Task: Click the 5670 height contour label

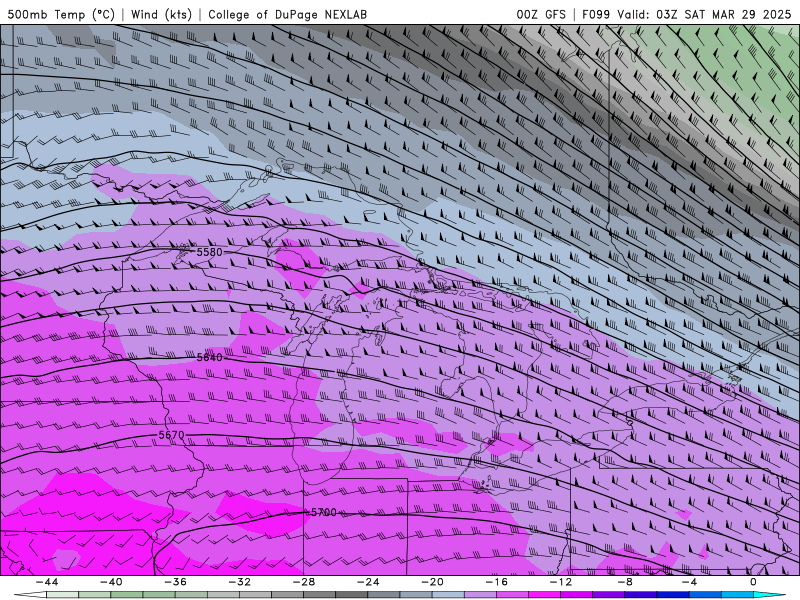Action: [171, 435]
